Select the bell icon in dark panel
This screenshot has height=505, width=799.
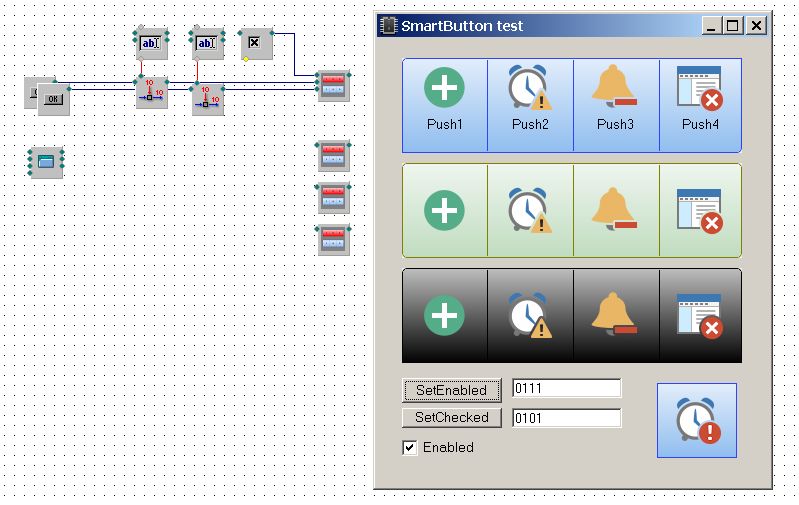pyautogui.click(x=615, y=315)
